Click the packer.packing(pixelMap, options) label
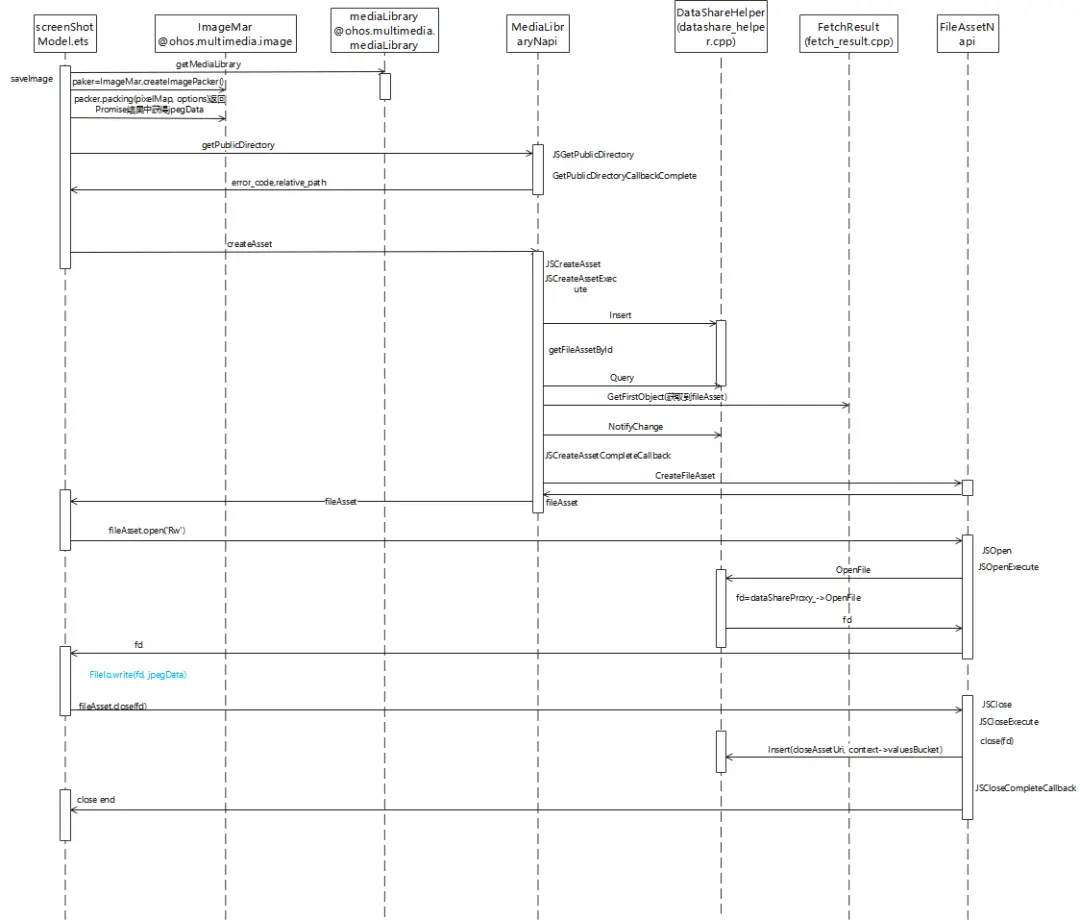This screenshot has width=1080, height=920. [149, 104]
